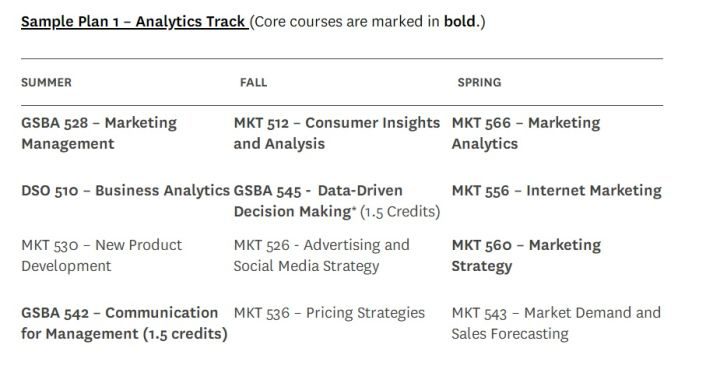Image resolution: width=720 pixels, height=387 pixels.
Task: Click the bold word in the heading note
Action: [x=459, y=22]
